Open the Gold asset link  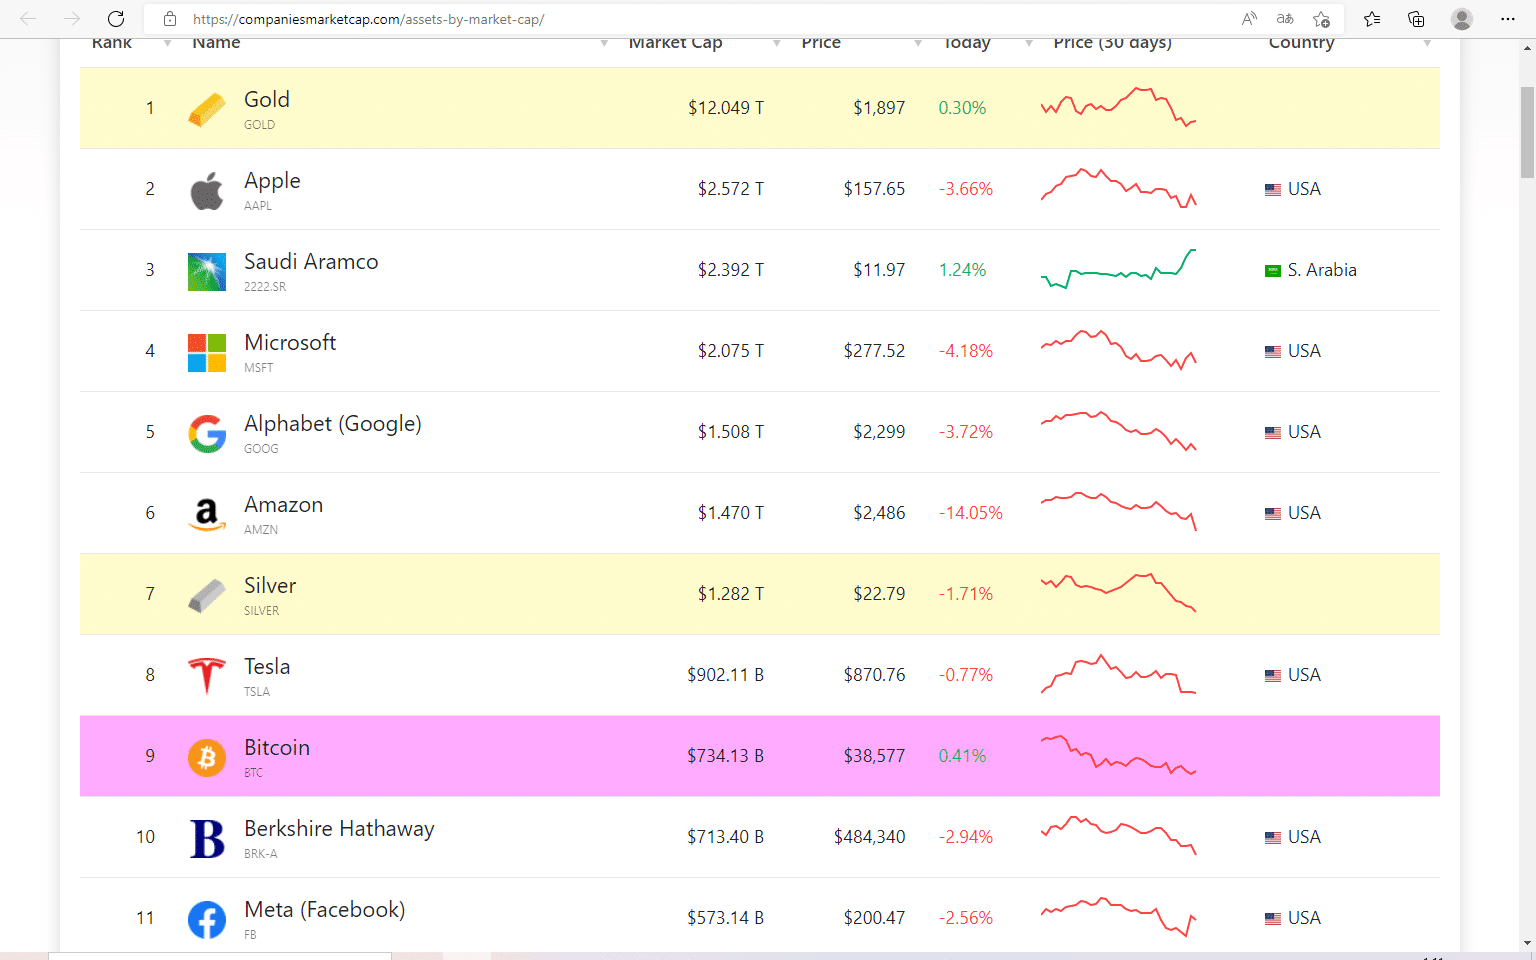point(267,100)
